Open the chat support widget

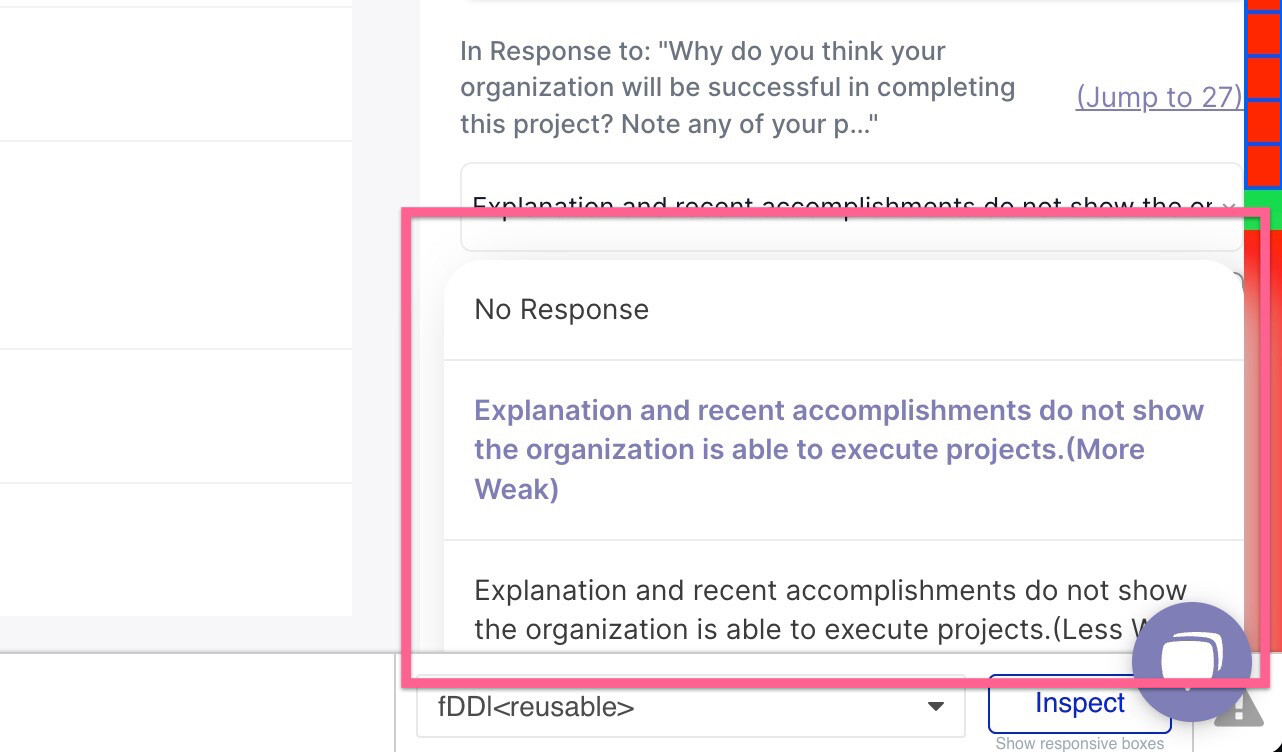1192,660
